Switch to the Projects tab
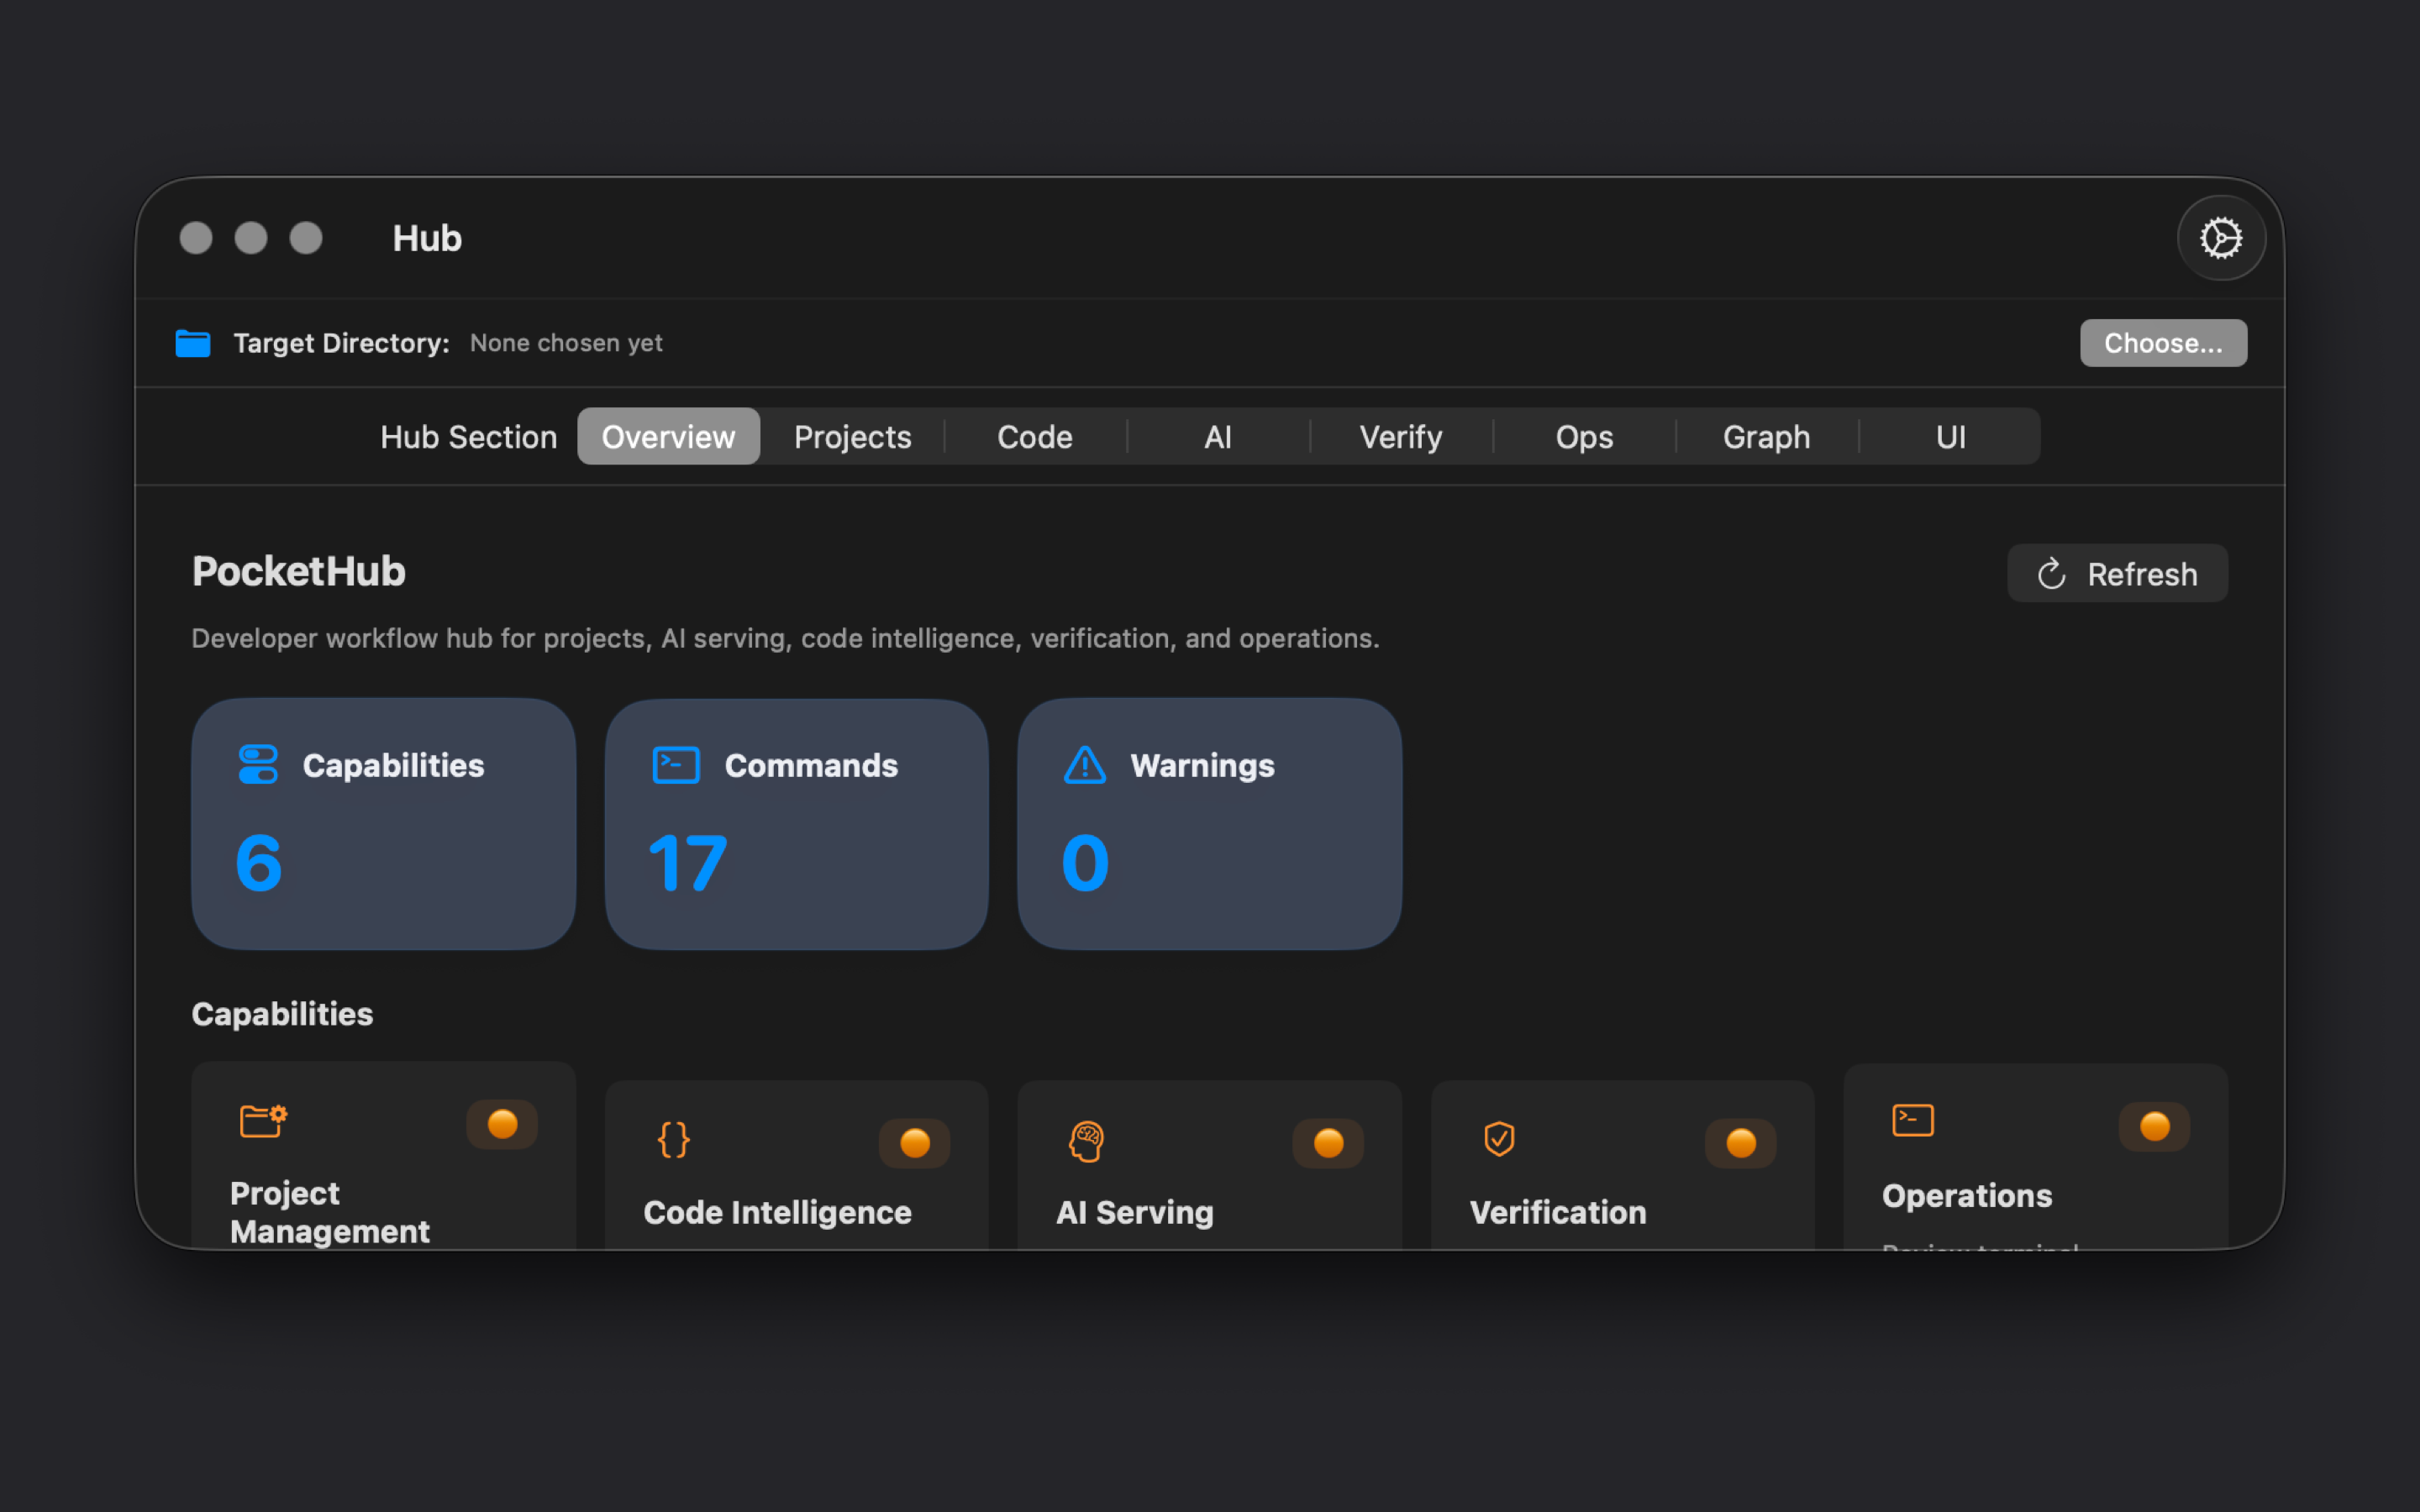Viewport: 2420px width, 1512px height. pos(852,436)
